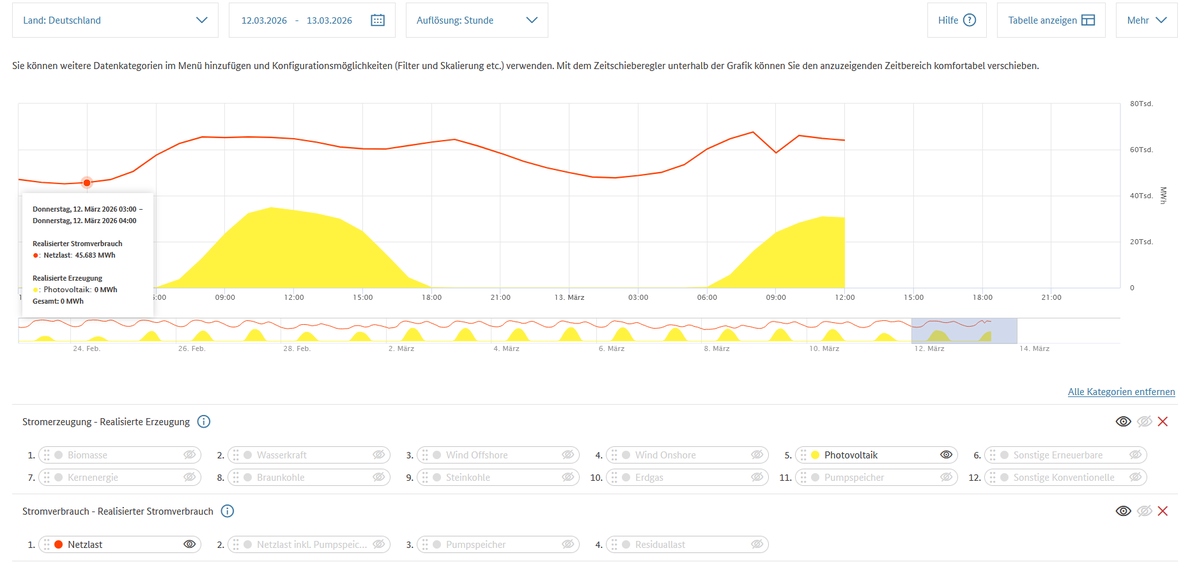Hide all Stromverbrauch series with crossed eye
Screen dimensions: 1199x562
pos(1144,511)
